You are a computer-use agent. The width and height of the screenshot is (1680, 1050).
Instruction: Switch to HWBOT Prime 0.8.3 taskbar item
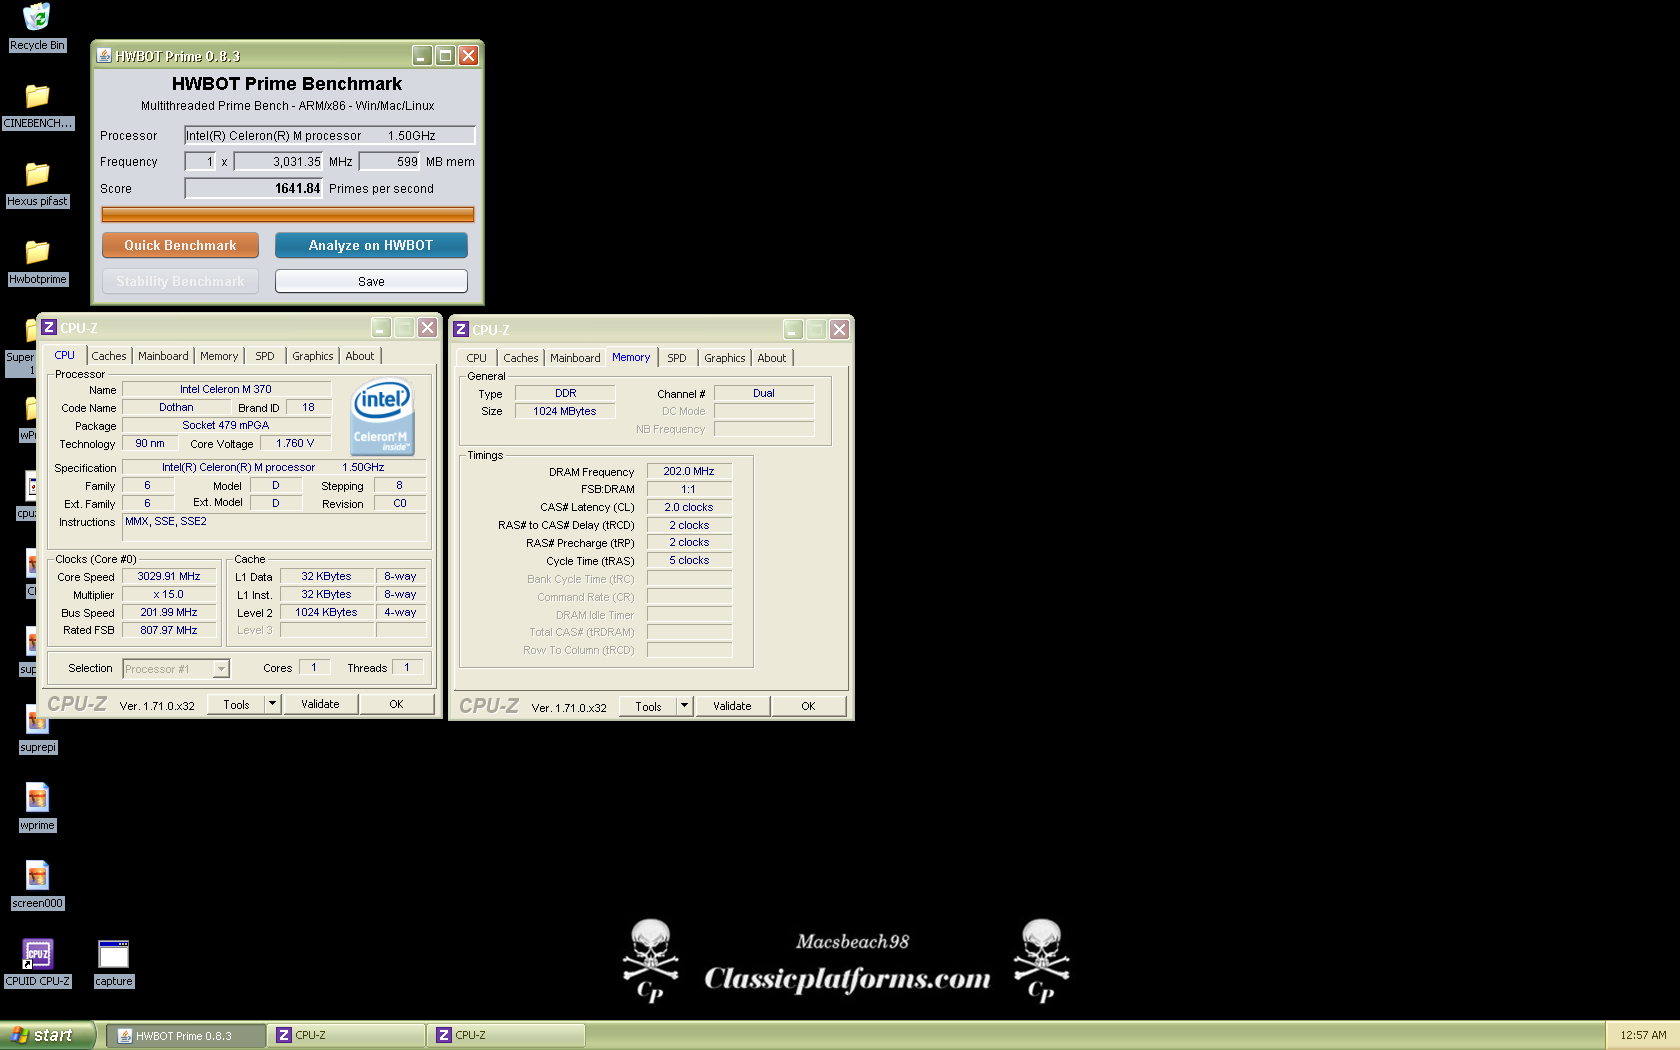pos(186,1036)
